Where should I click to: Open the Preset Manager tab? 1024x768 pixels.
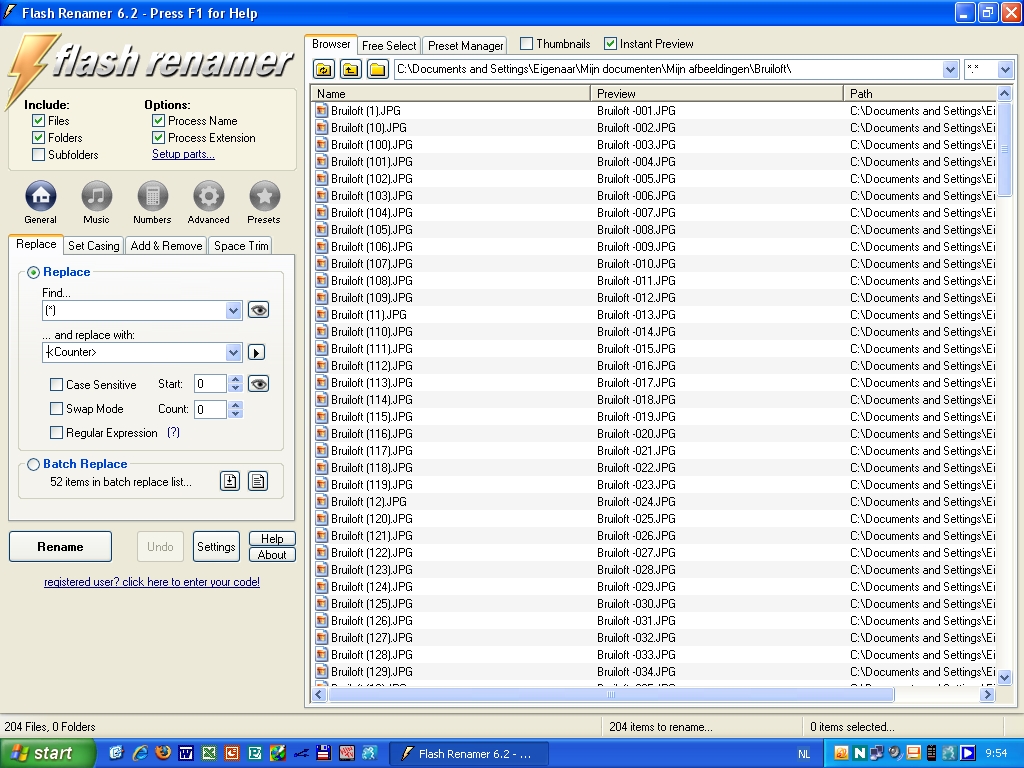coord(466,46)
